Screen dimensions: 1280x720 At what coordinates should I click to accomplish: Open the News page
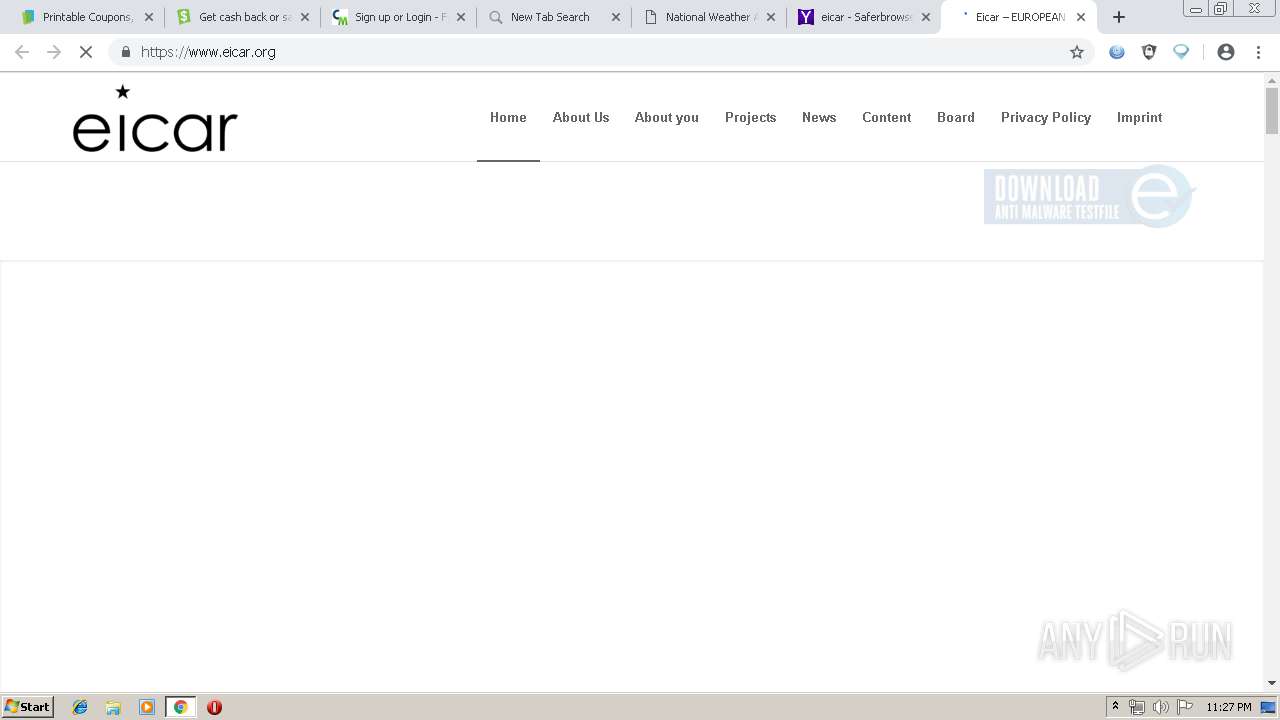pyautogui.click(x=819, y=117)
